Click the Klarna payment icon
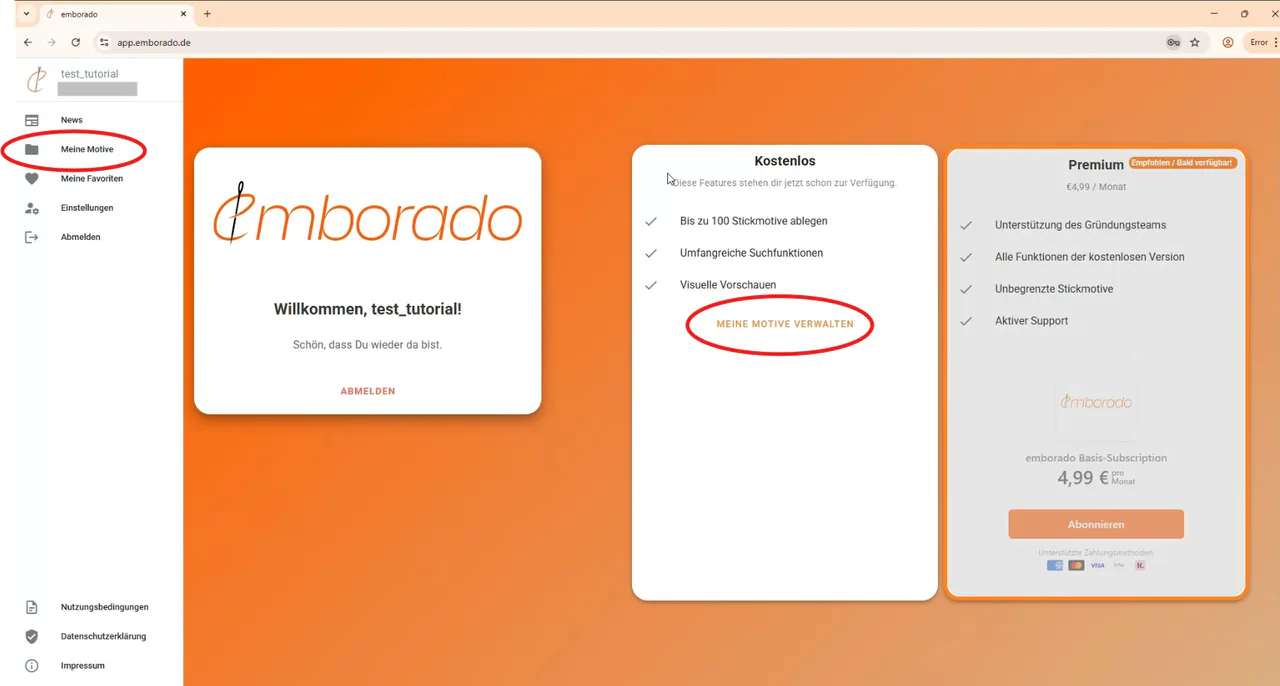1280x686 pixels. pos(1140,565)
